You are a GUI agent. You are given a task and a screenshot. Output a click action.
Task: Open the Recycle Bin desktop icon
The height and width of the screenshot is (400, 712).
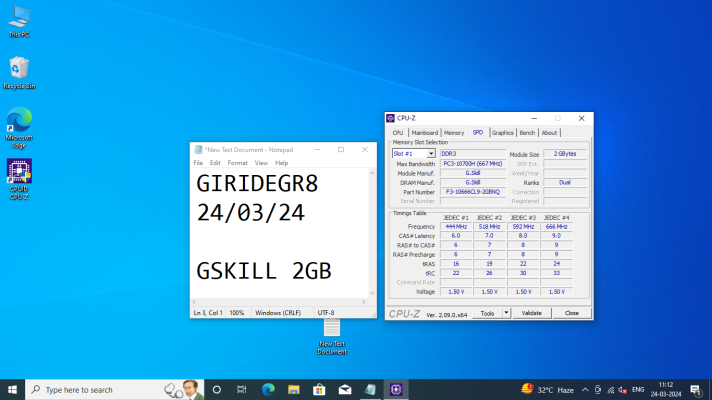19,73
